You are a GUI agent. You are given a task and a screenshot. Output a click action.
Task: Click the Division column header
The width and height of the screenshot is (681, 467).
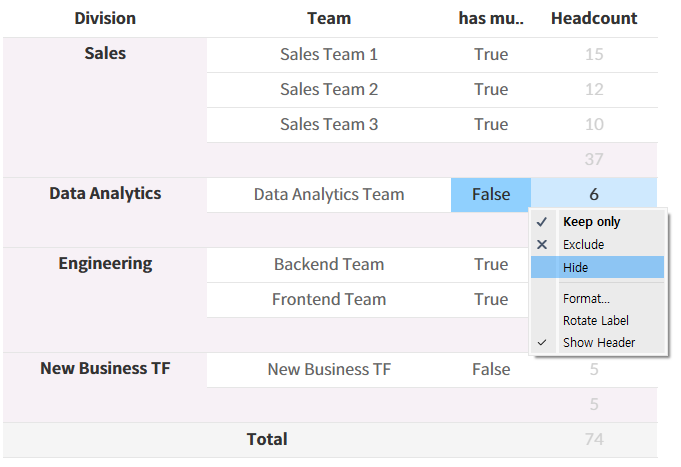105,19
